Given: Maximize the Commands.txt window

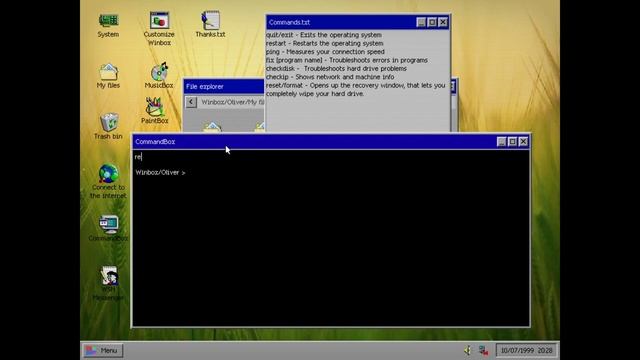Looking at the screenshot, I should (x=432, y=22).
